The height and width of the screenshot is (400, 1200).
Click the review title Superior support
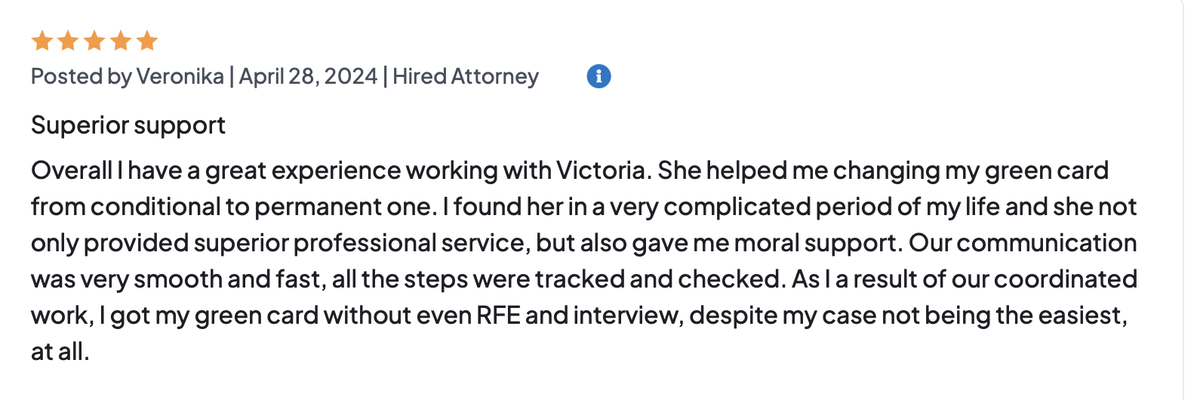pyautogui.click(x=128, y=126)
